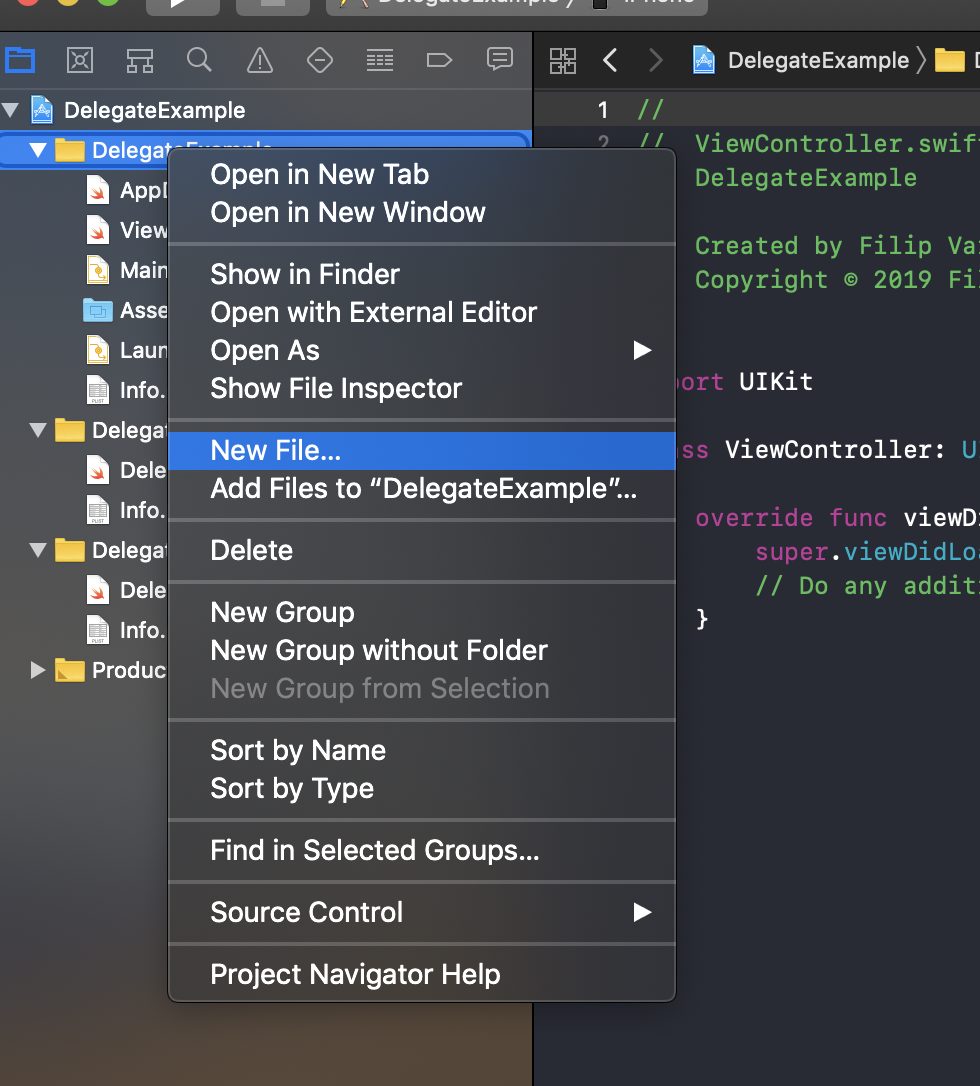980x1086 pixels.
Task: Click the Assets catalog folder icon
Action: click(98, 310)
